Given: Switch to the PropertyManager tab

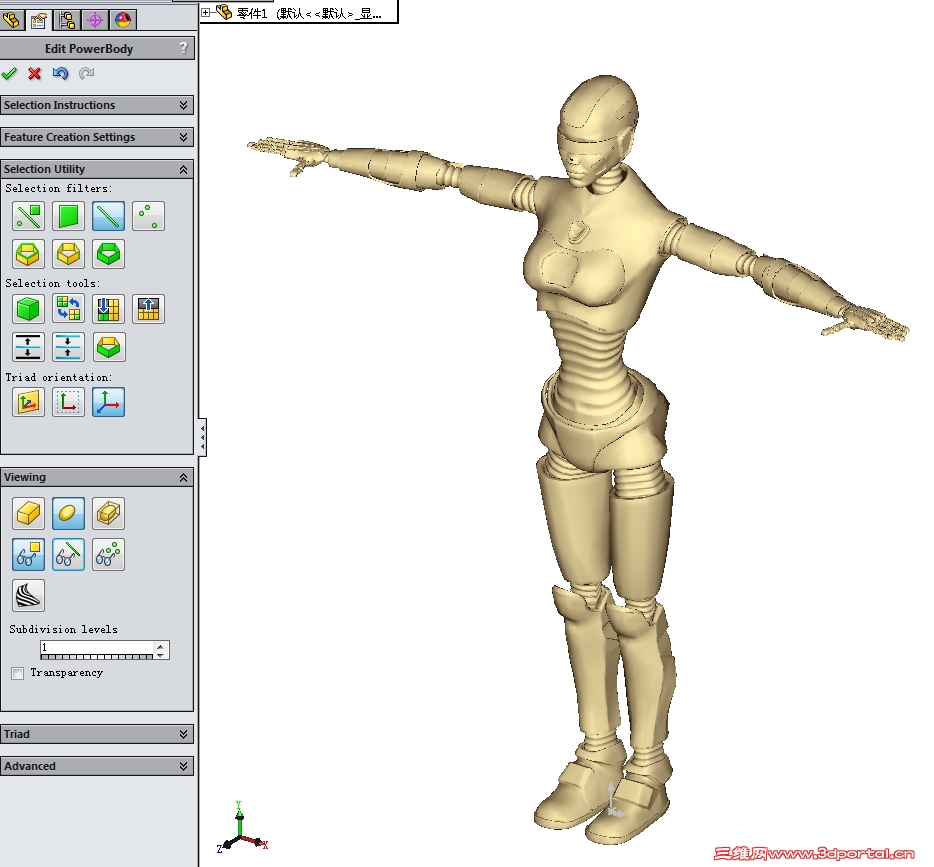Looking at the screenshot, I should click(x=39, y=20).
